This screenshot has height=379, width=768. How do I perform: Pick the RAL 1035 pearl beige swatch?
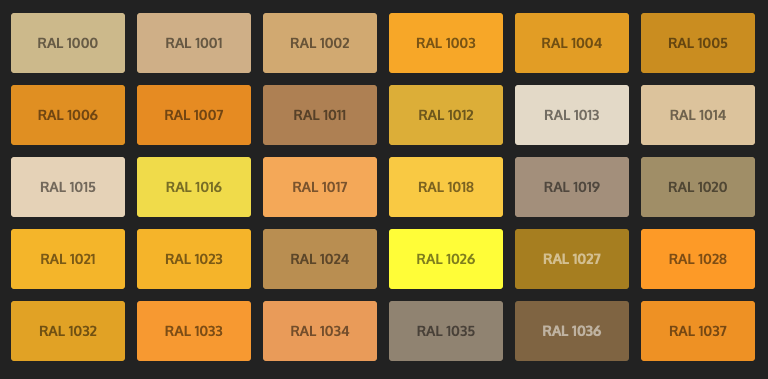(x=446, y=331)
